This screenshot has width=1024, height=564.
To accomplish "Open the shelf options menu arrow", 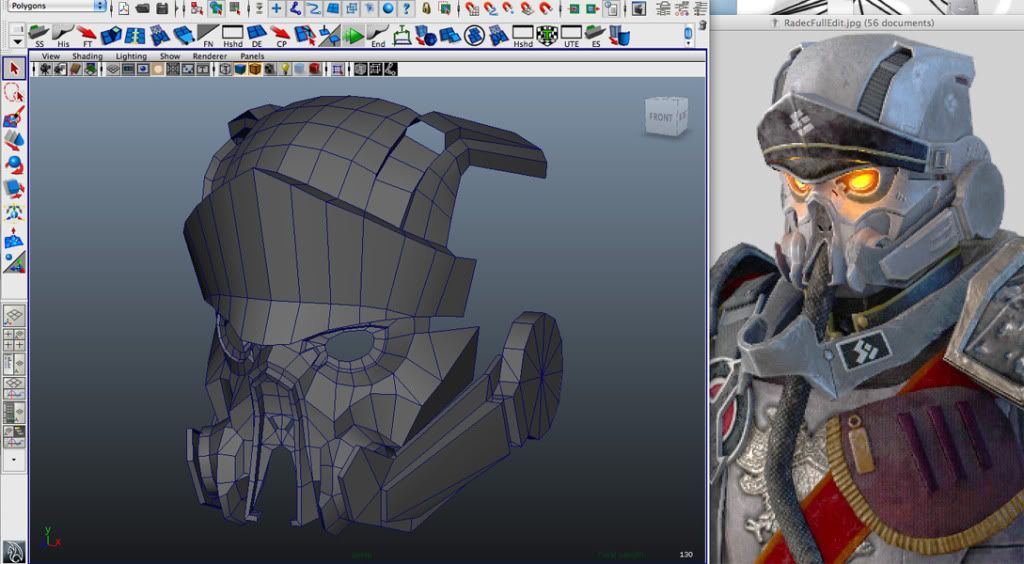I will click(x=17, y=42).
